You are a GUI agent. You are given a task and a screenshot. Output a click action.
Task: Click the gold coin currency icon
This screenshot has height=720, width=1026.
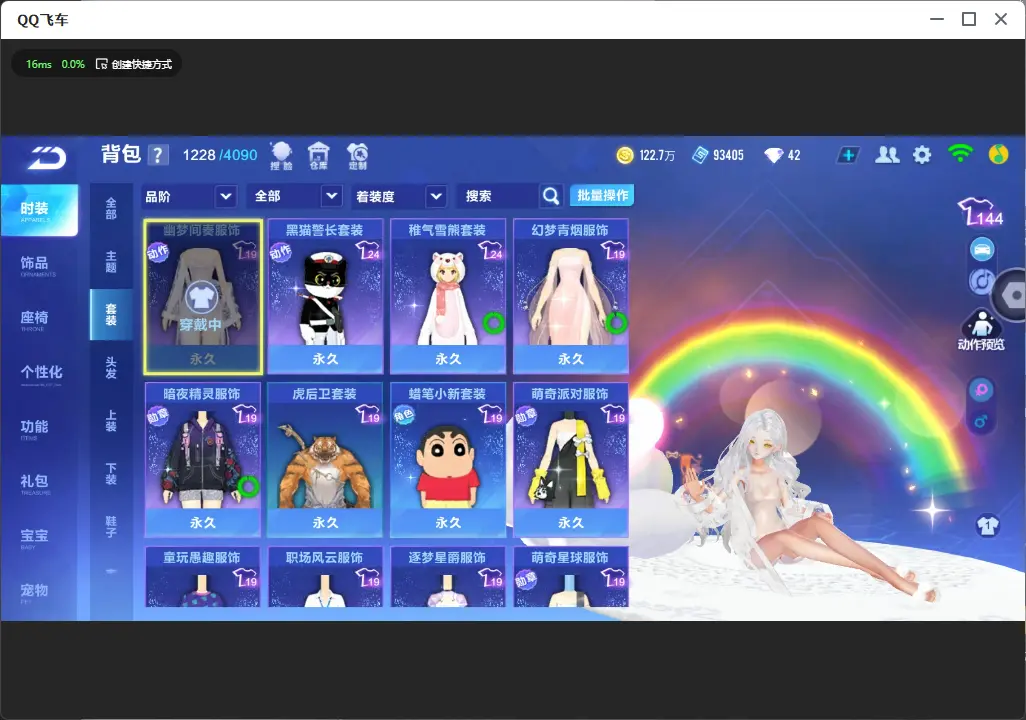625,155
